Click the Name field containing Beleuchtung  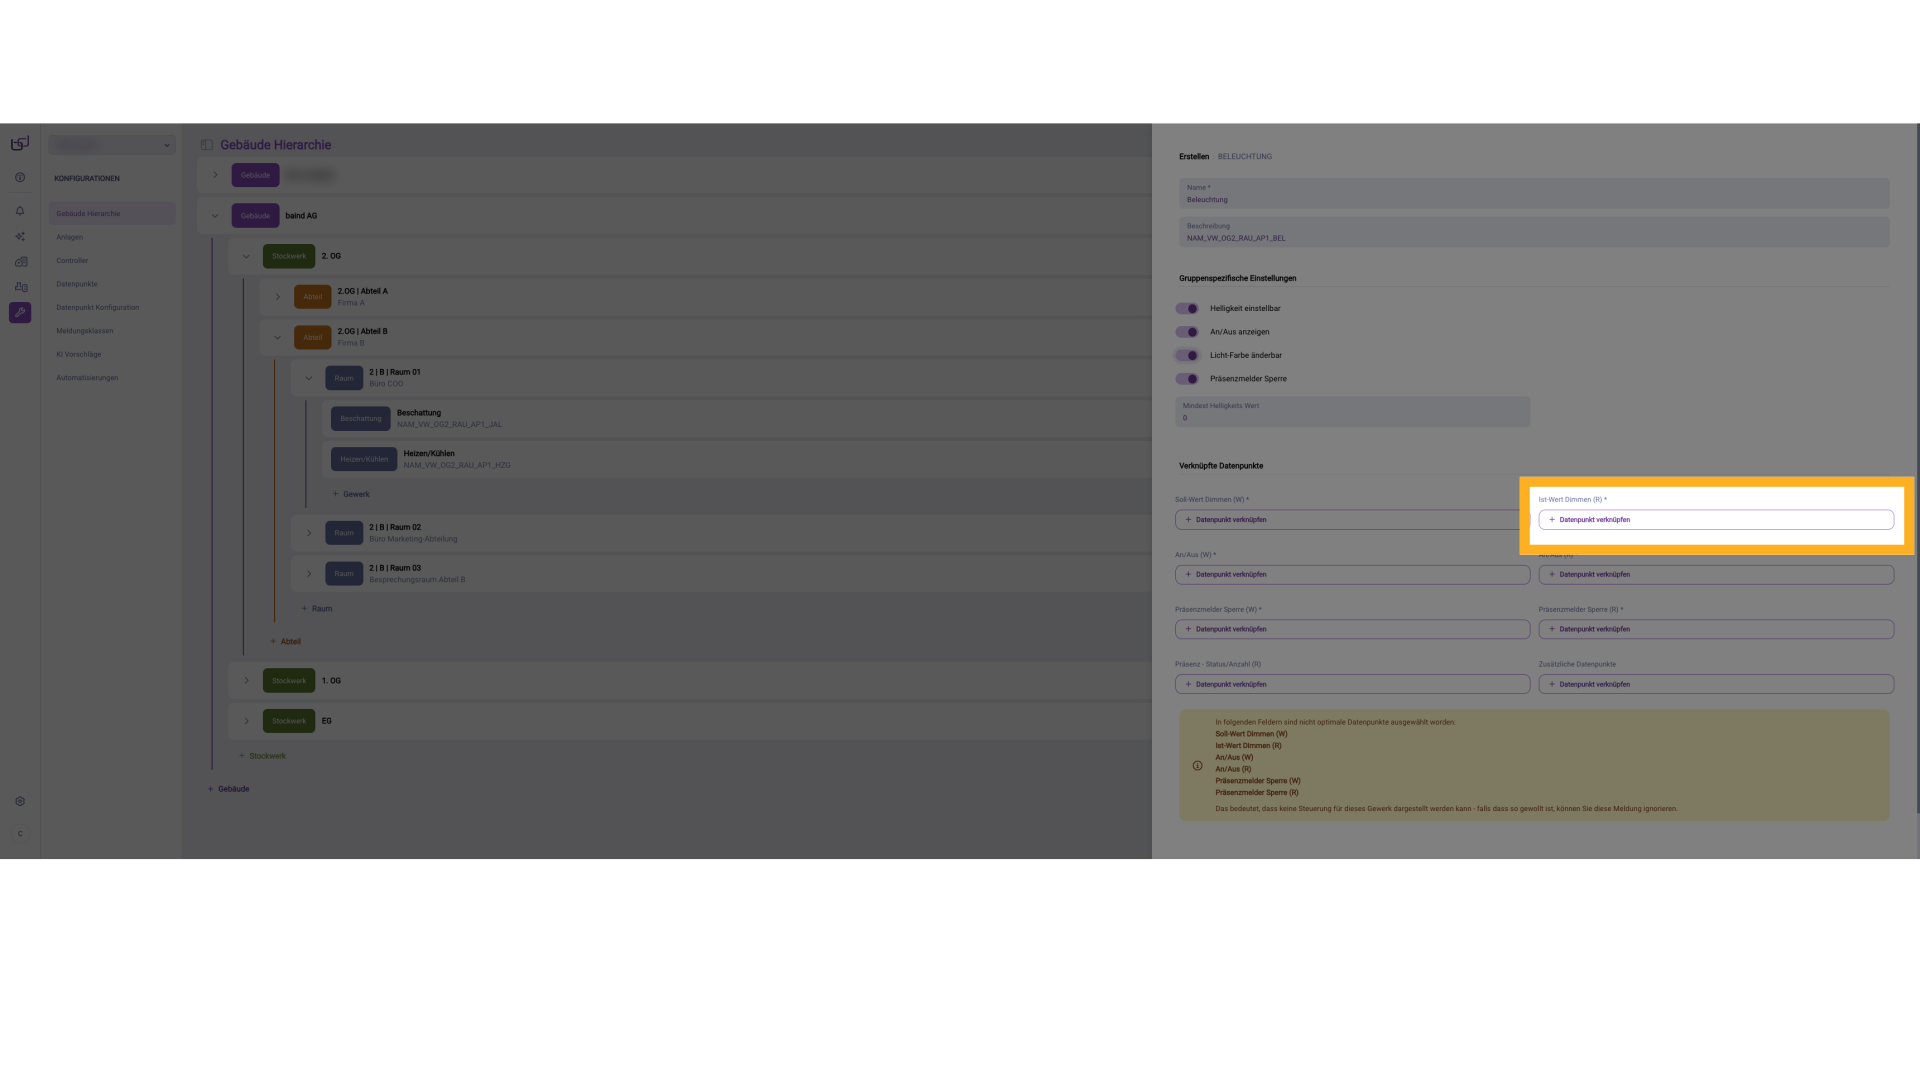(1533, 194)
